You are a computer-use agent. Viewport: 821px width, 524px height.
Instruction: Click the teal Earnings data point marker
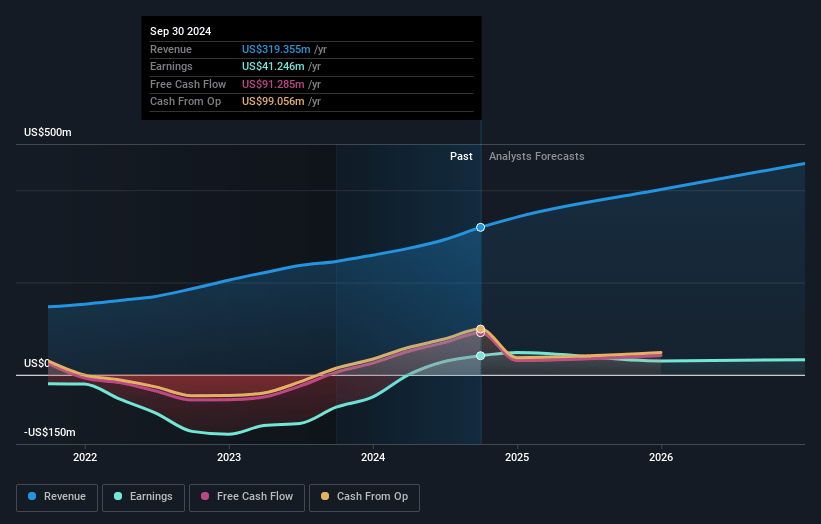480,356
